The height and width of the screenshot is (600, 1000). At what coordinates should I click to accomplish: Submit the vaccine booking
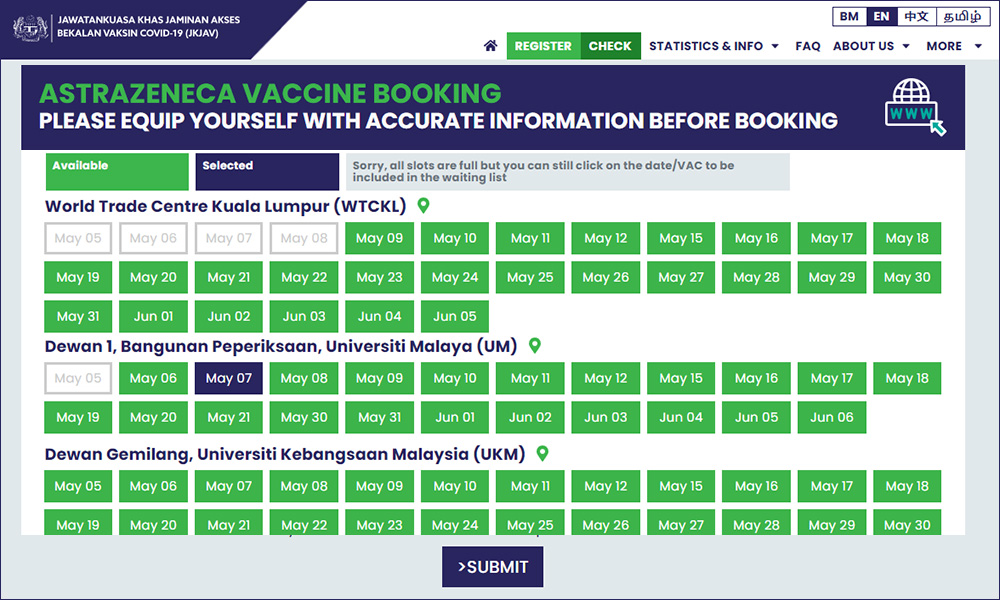[492, 567]
